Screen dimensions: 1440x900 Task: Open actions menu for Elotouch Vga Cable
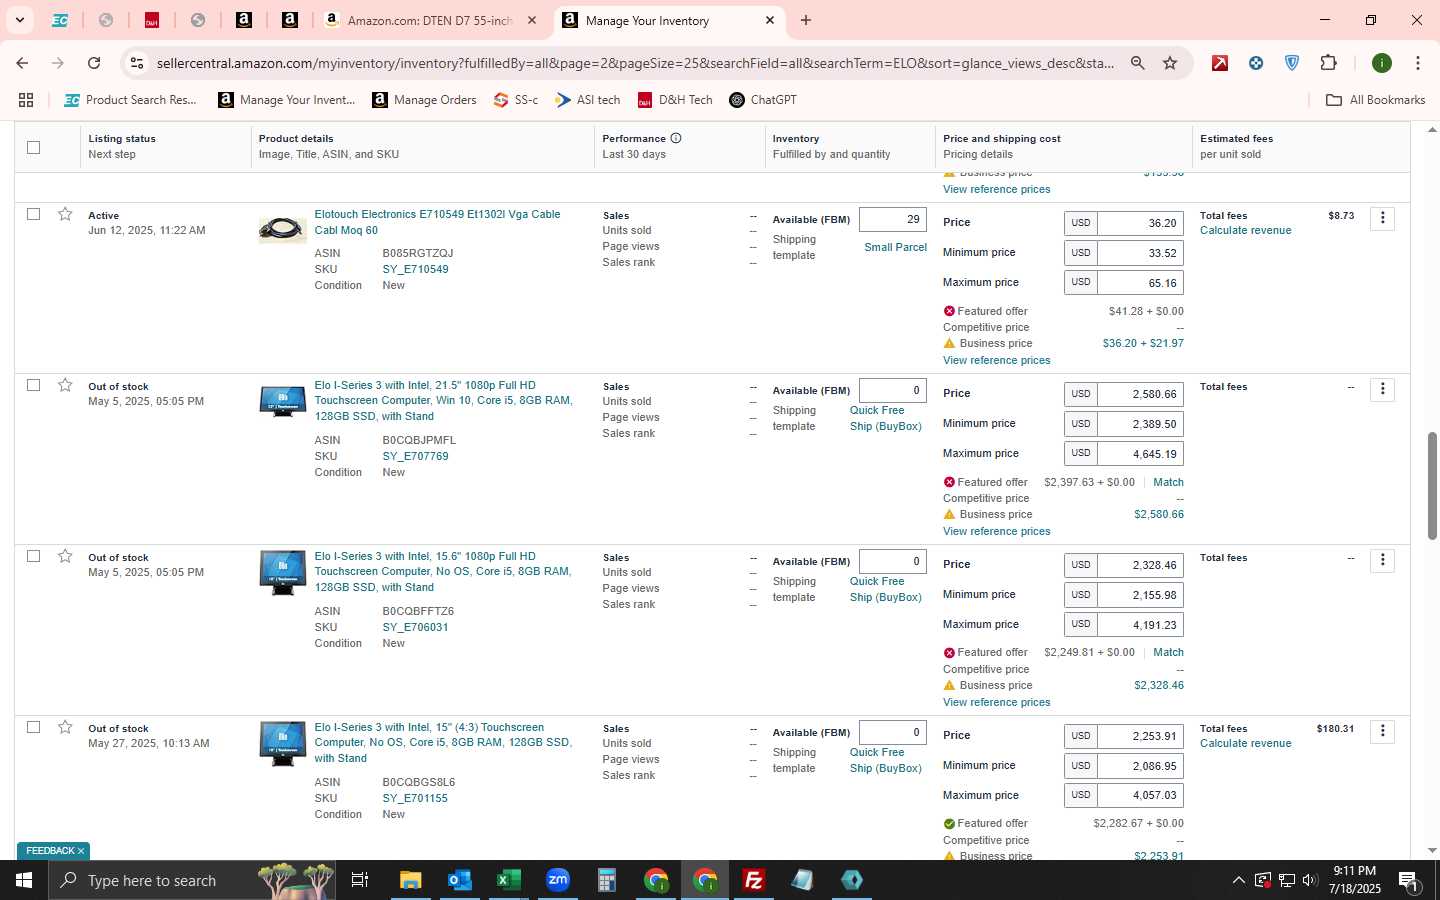click(1382, 218)
